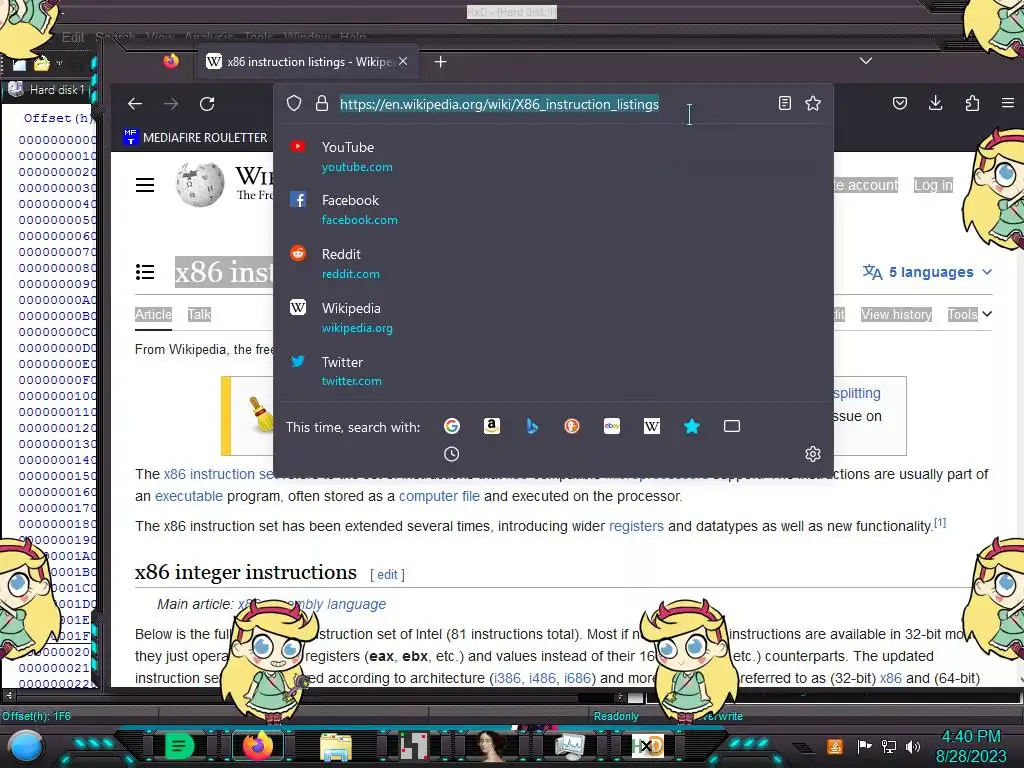This screenshot has width=1024, height=768.
Task: Choose the YouTube suggestion
Action: click(552, 156)
